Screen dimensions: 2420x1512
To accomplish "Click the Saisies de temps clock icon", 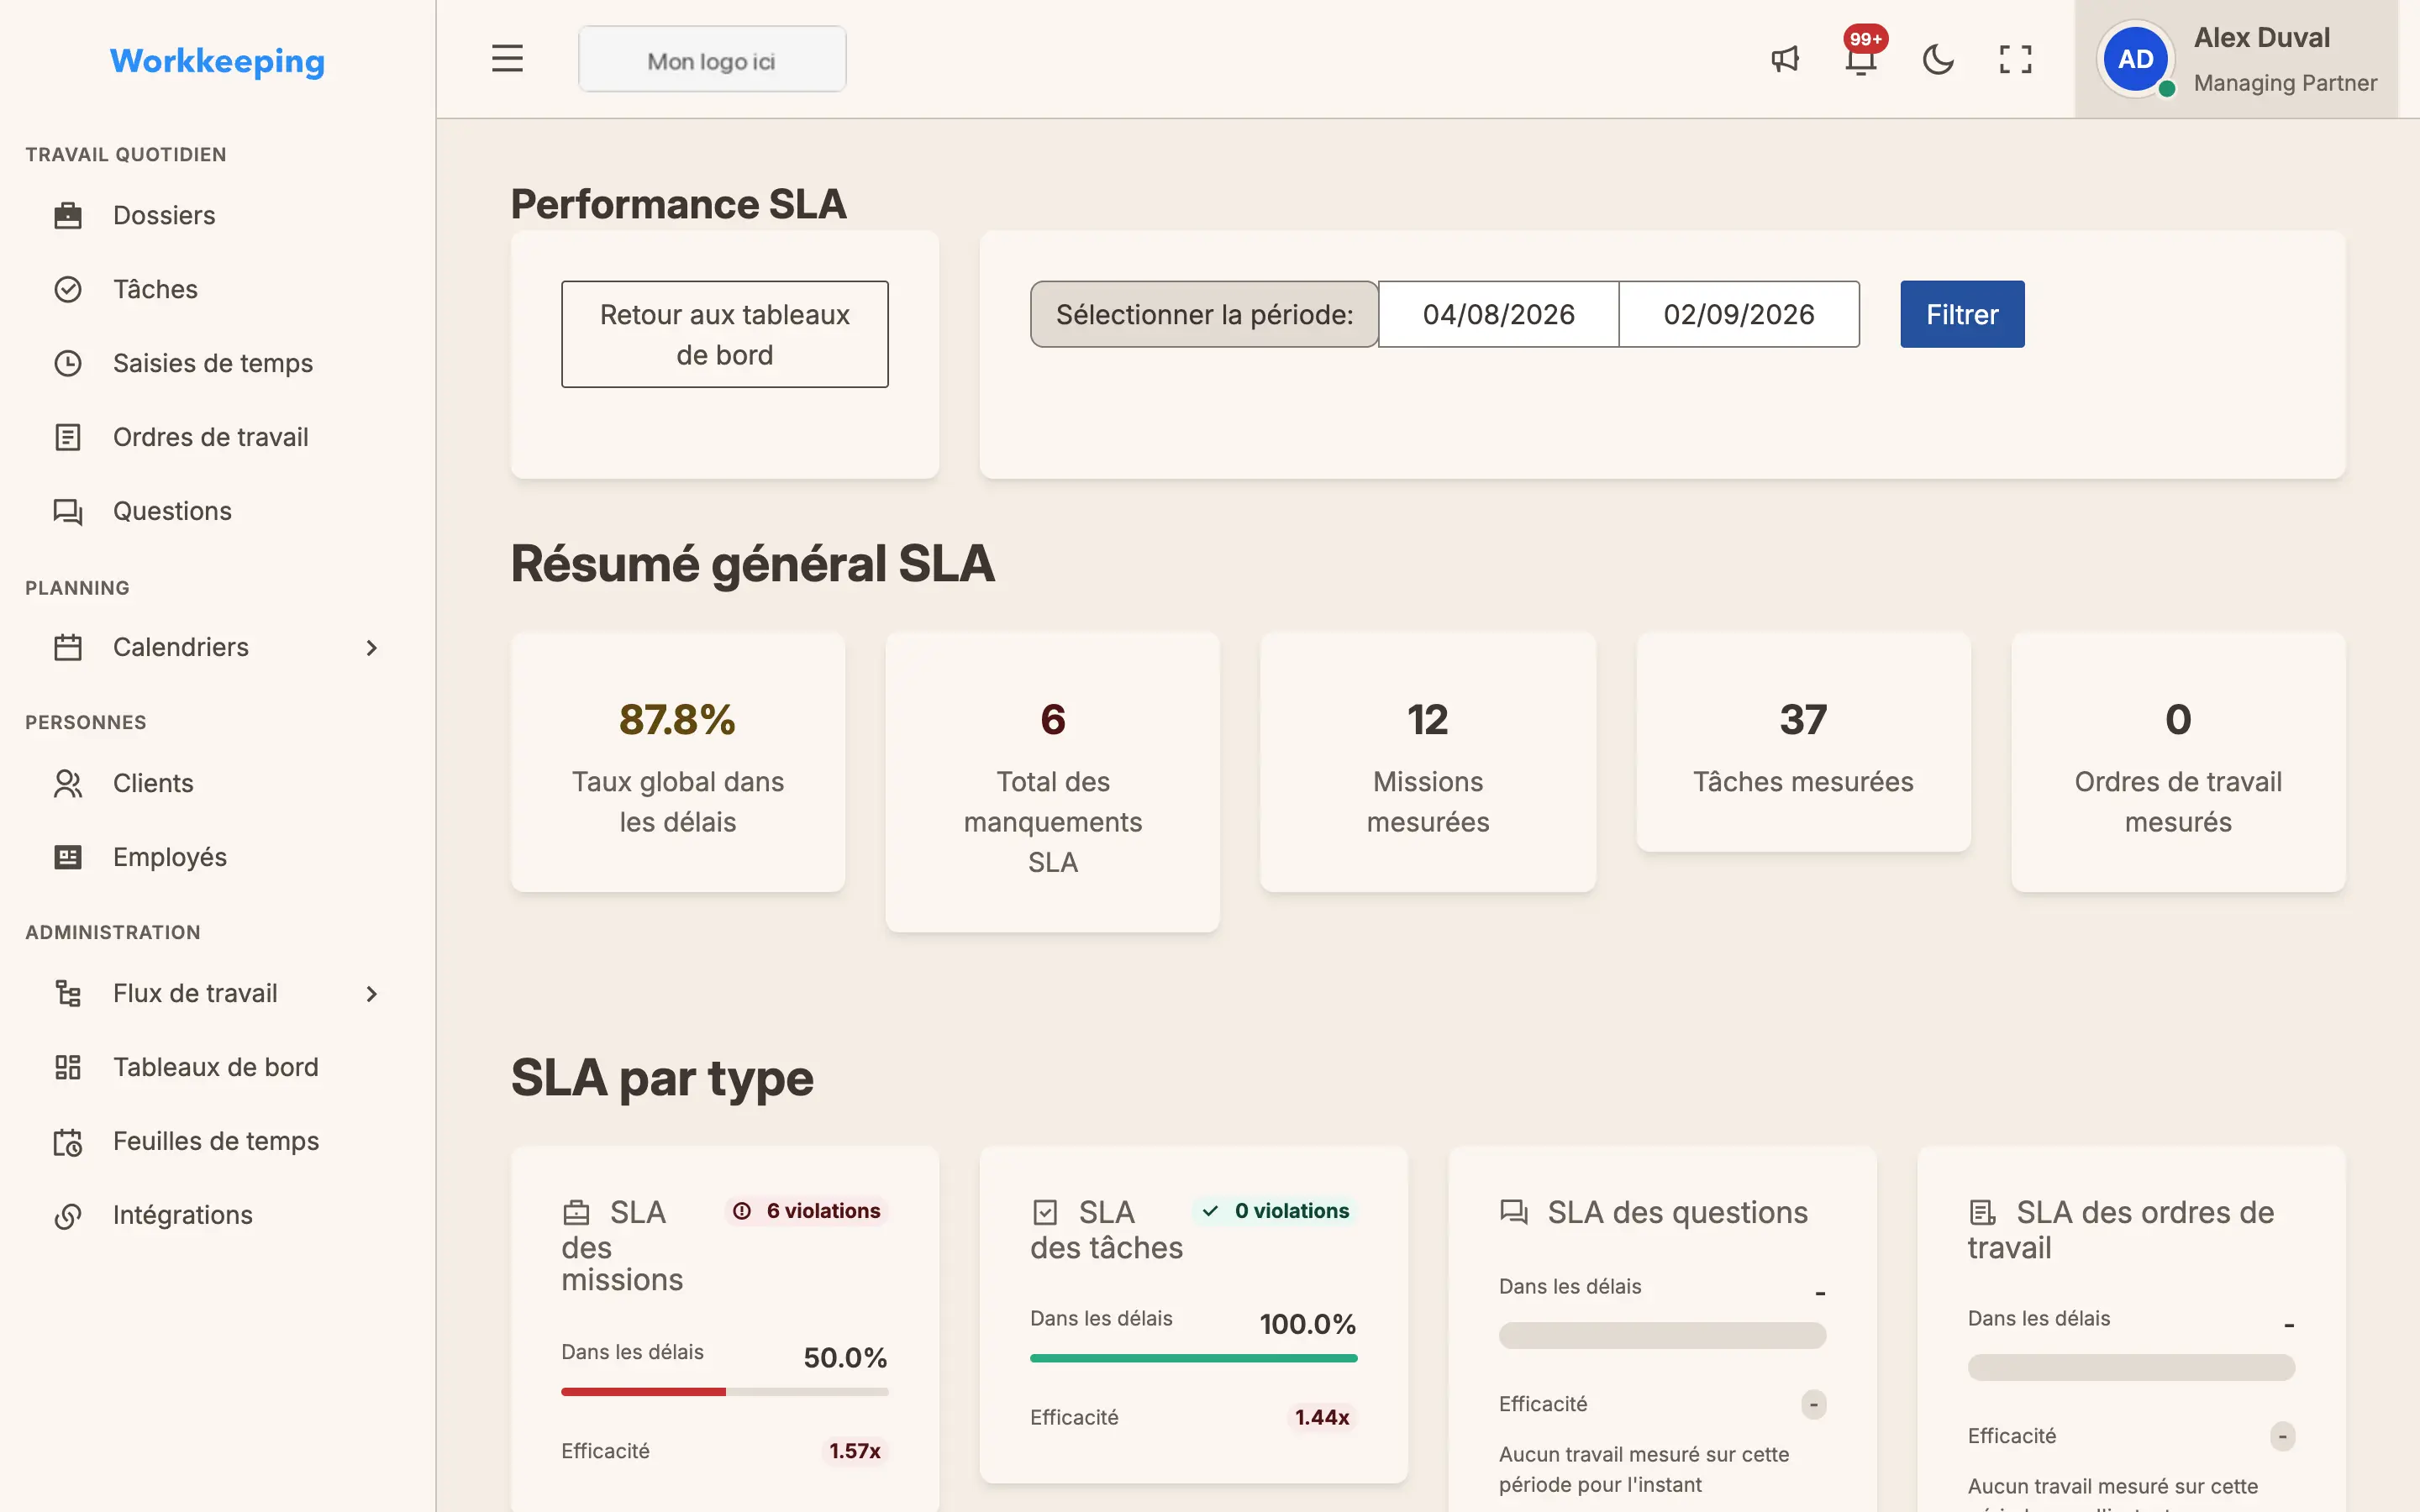I will pos(68,363).
